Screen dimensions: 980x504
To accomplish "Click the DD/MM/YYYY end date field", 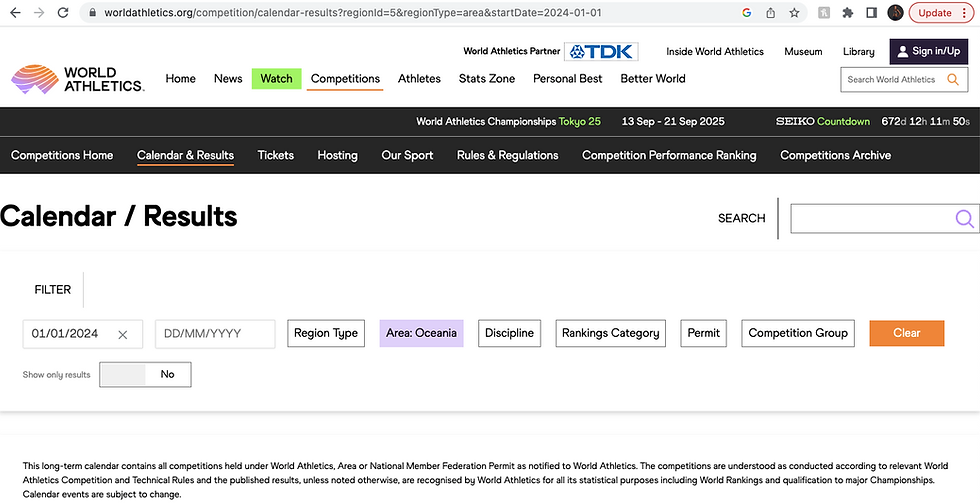I will pos(215,334).
